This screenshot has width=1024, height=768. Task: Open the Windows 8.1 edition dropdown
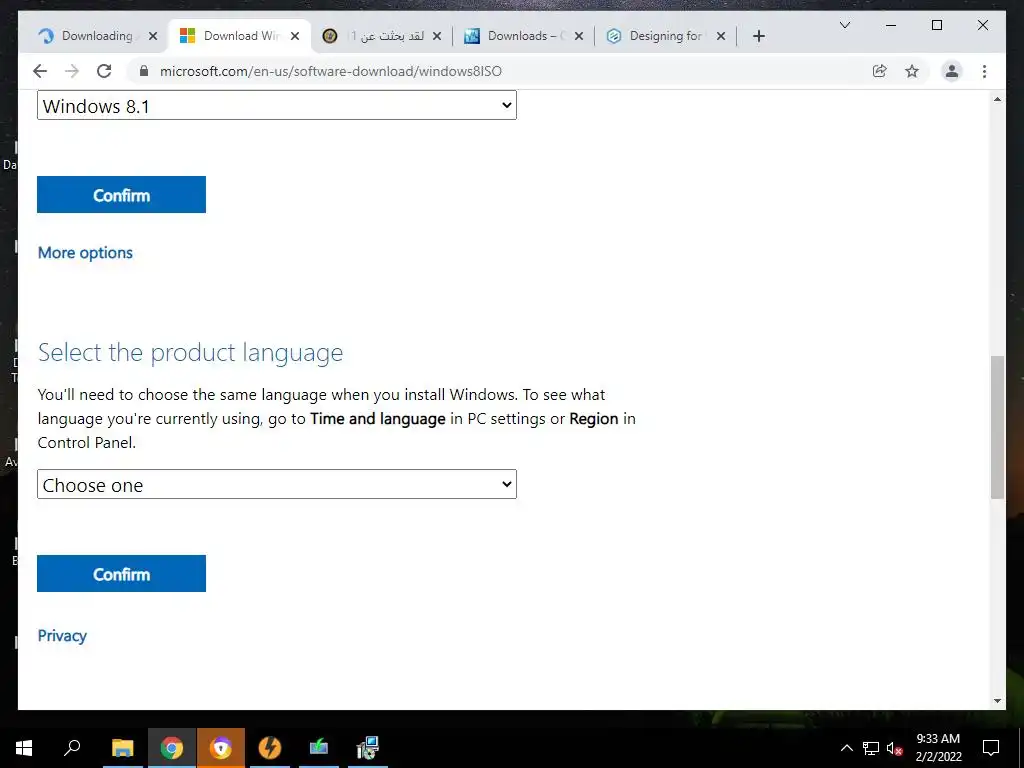pyautogui.click(x=277, y=105)
